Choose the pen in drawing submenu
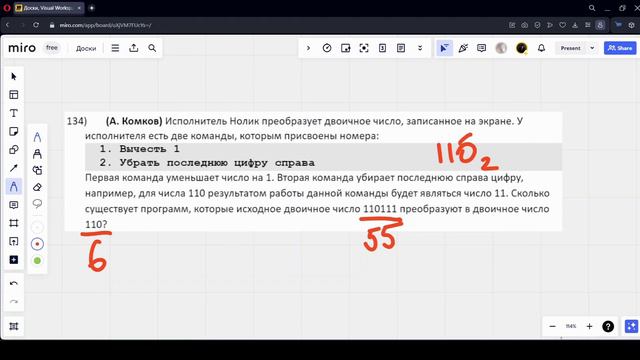The image size is (640, 360). 37,137
